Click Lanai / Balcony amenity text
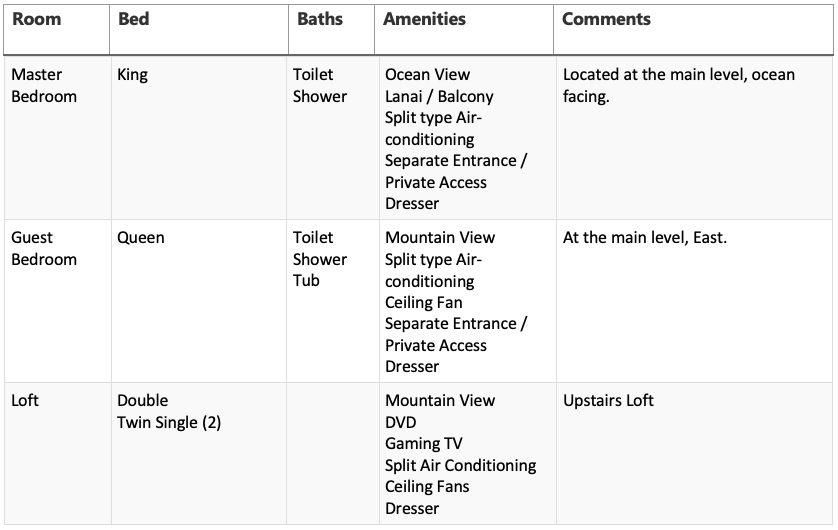 (x=439, y=96)
